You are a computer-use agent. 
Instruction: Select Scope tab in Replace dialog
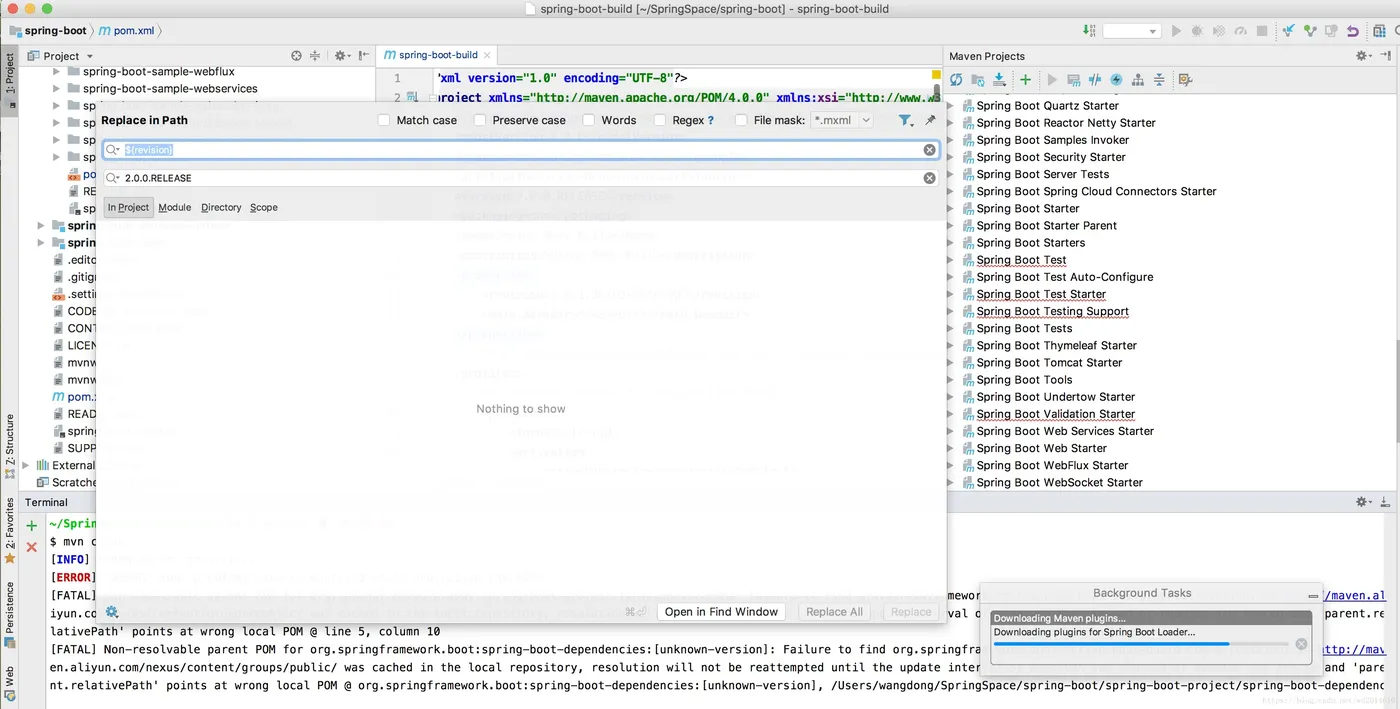point(264,207)
